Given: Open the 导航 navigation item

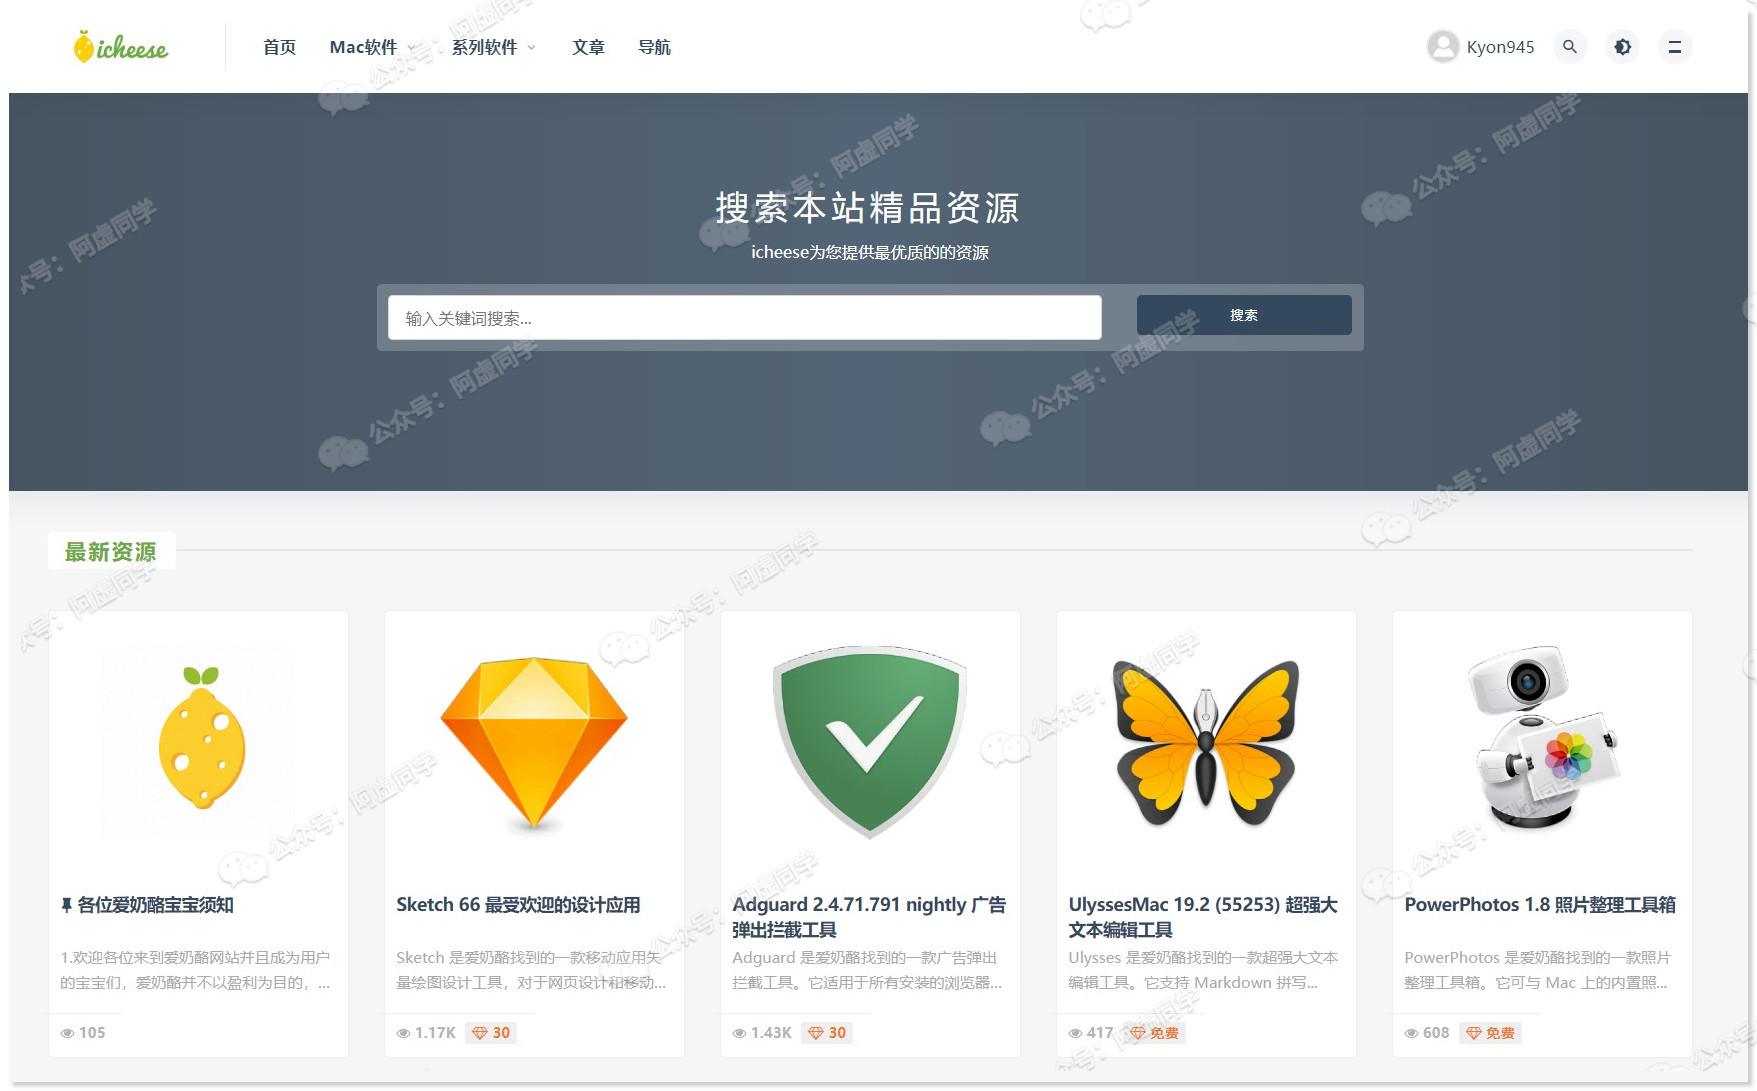Looking at the screenshot, I should coord(654,47).
